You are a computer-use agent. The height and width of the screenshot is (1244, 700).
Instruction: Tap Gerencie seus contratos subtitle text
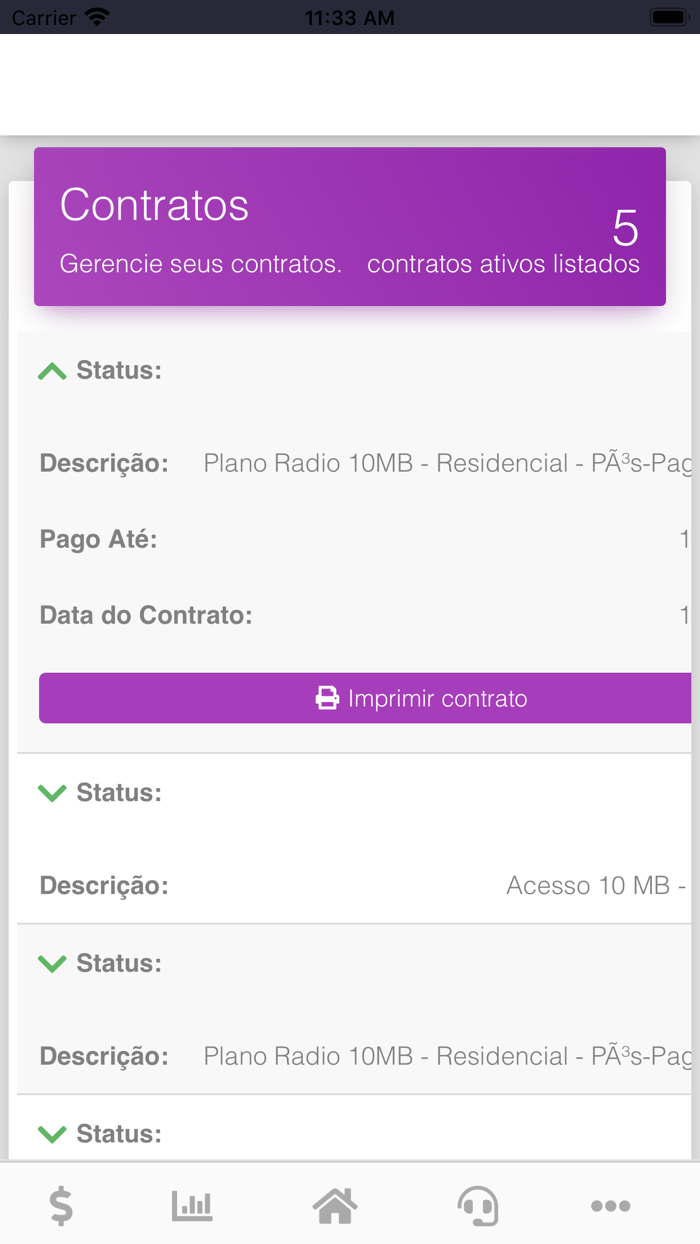tap(200, 264)
